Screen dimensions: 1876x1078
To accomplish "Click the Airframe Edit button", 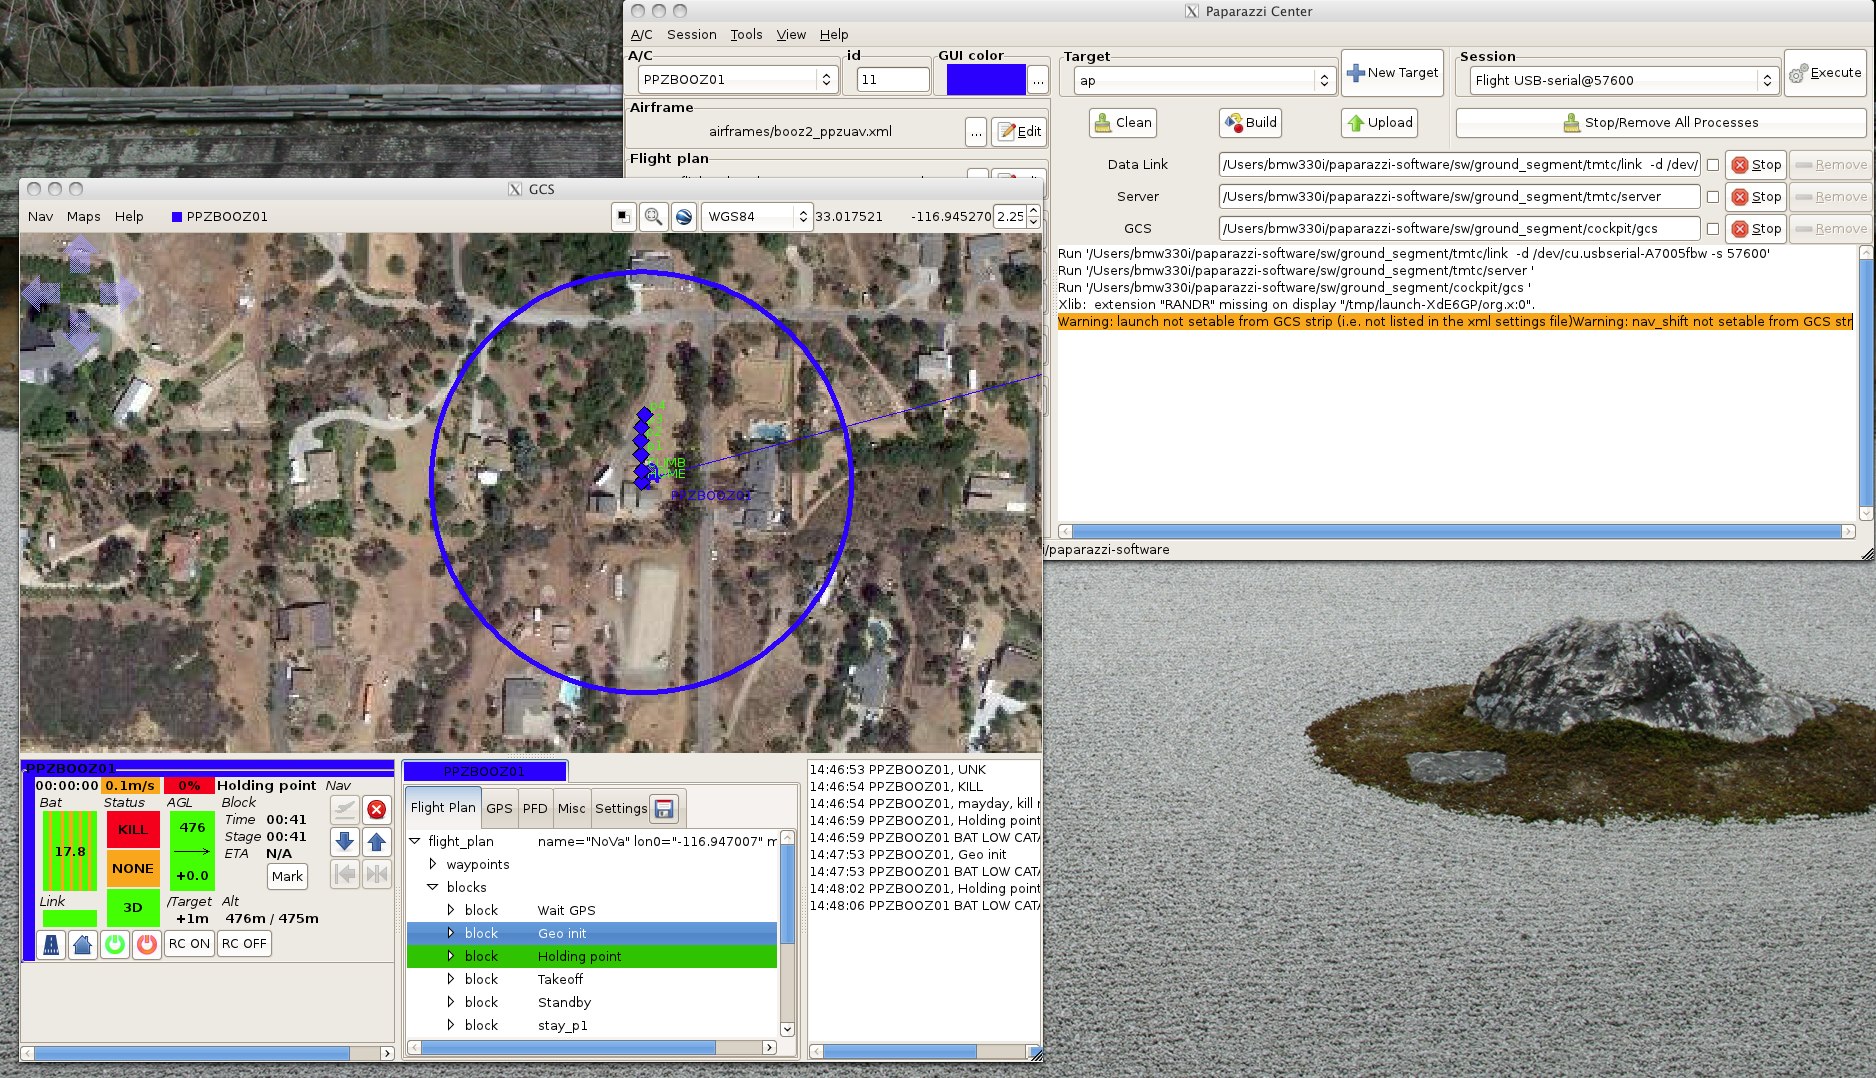I will [1019, 131].
